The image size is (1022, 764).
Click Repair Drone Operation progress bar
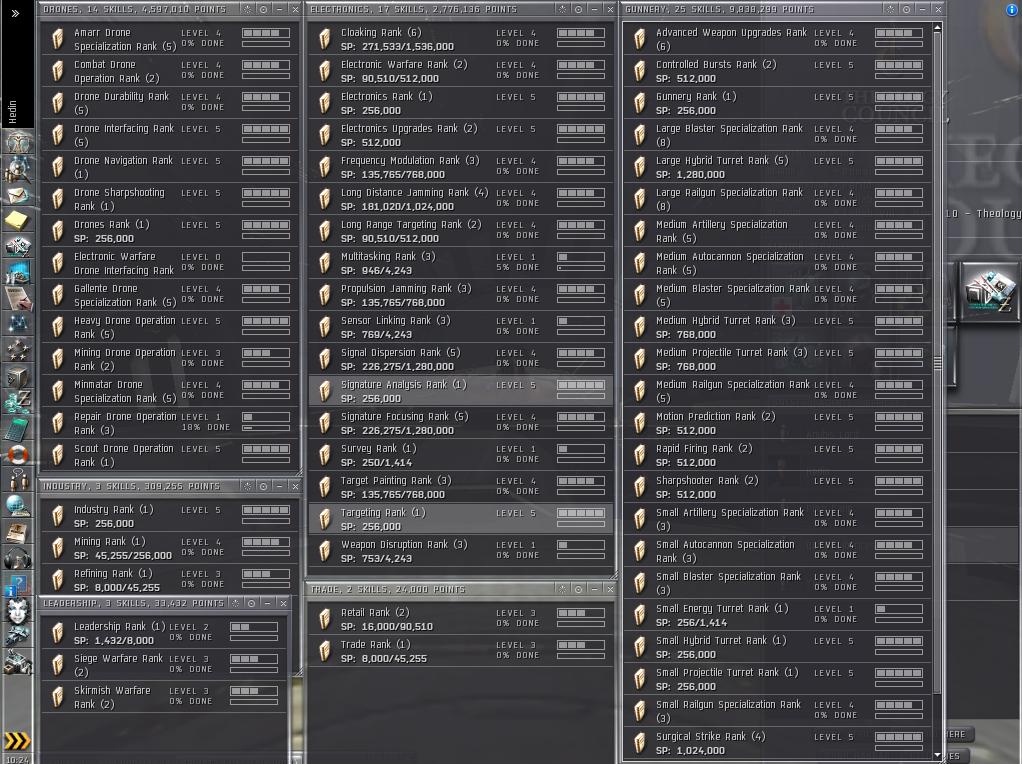(x=266, y=428)
